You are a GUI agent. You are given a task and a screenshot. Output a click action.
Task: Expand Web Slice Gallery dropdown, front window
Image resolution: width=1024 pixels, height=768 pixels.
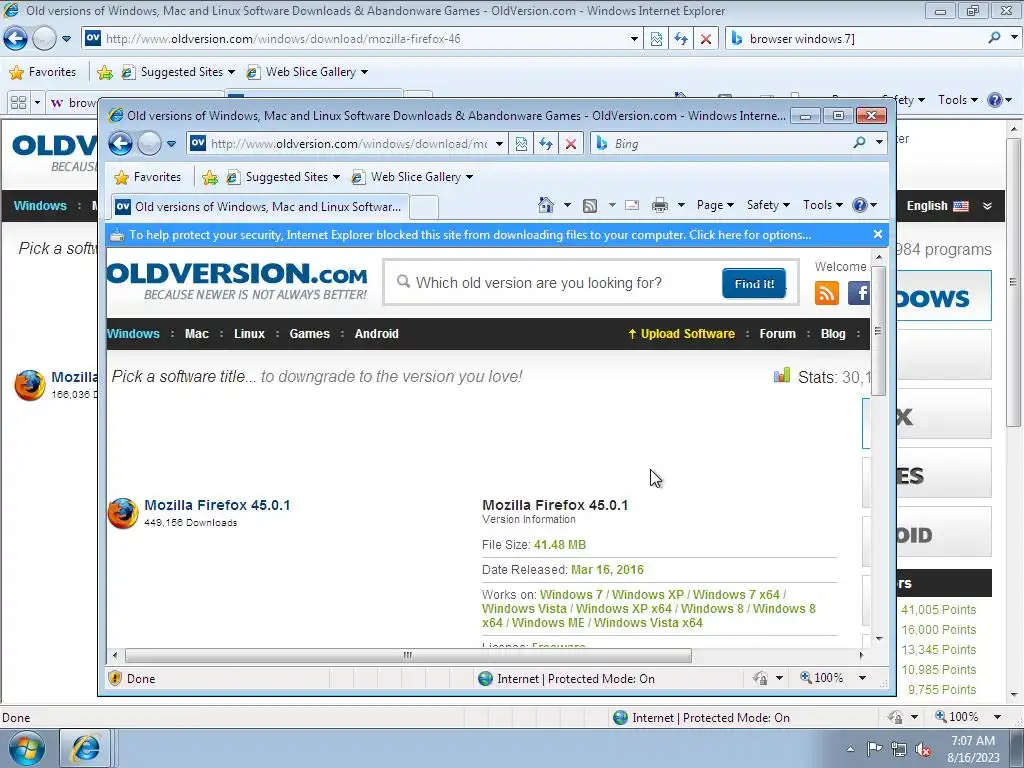point(470,177)
